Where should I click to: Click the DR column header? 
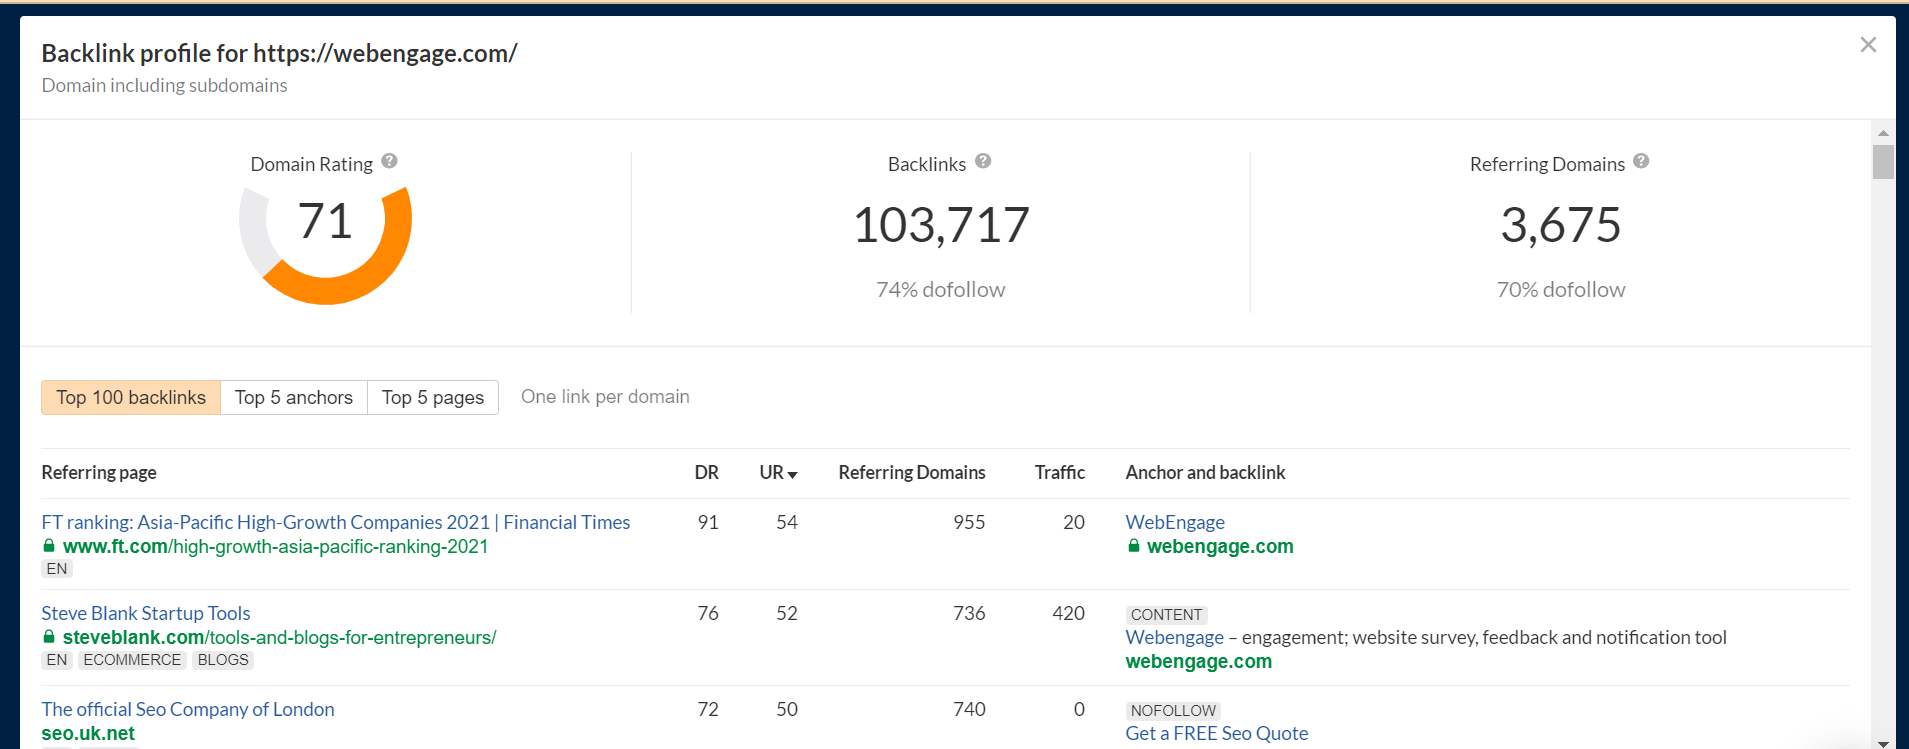pos(706,473)
